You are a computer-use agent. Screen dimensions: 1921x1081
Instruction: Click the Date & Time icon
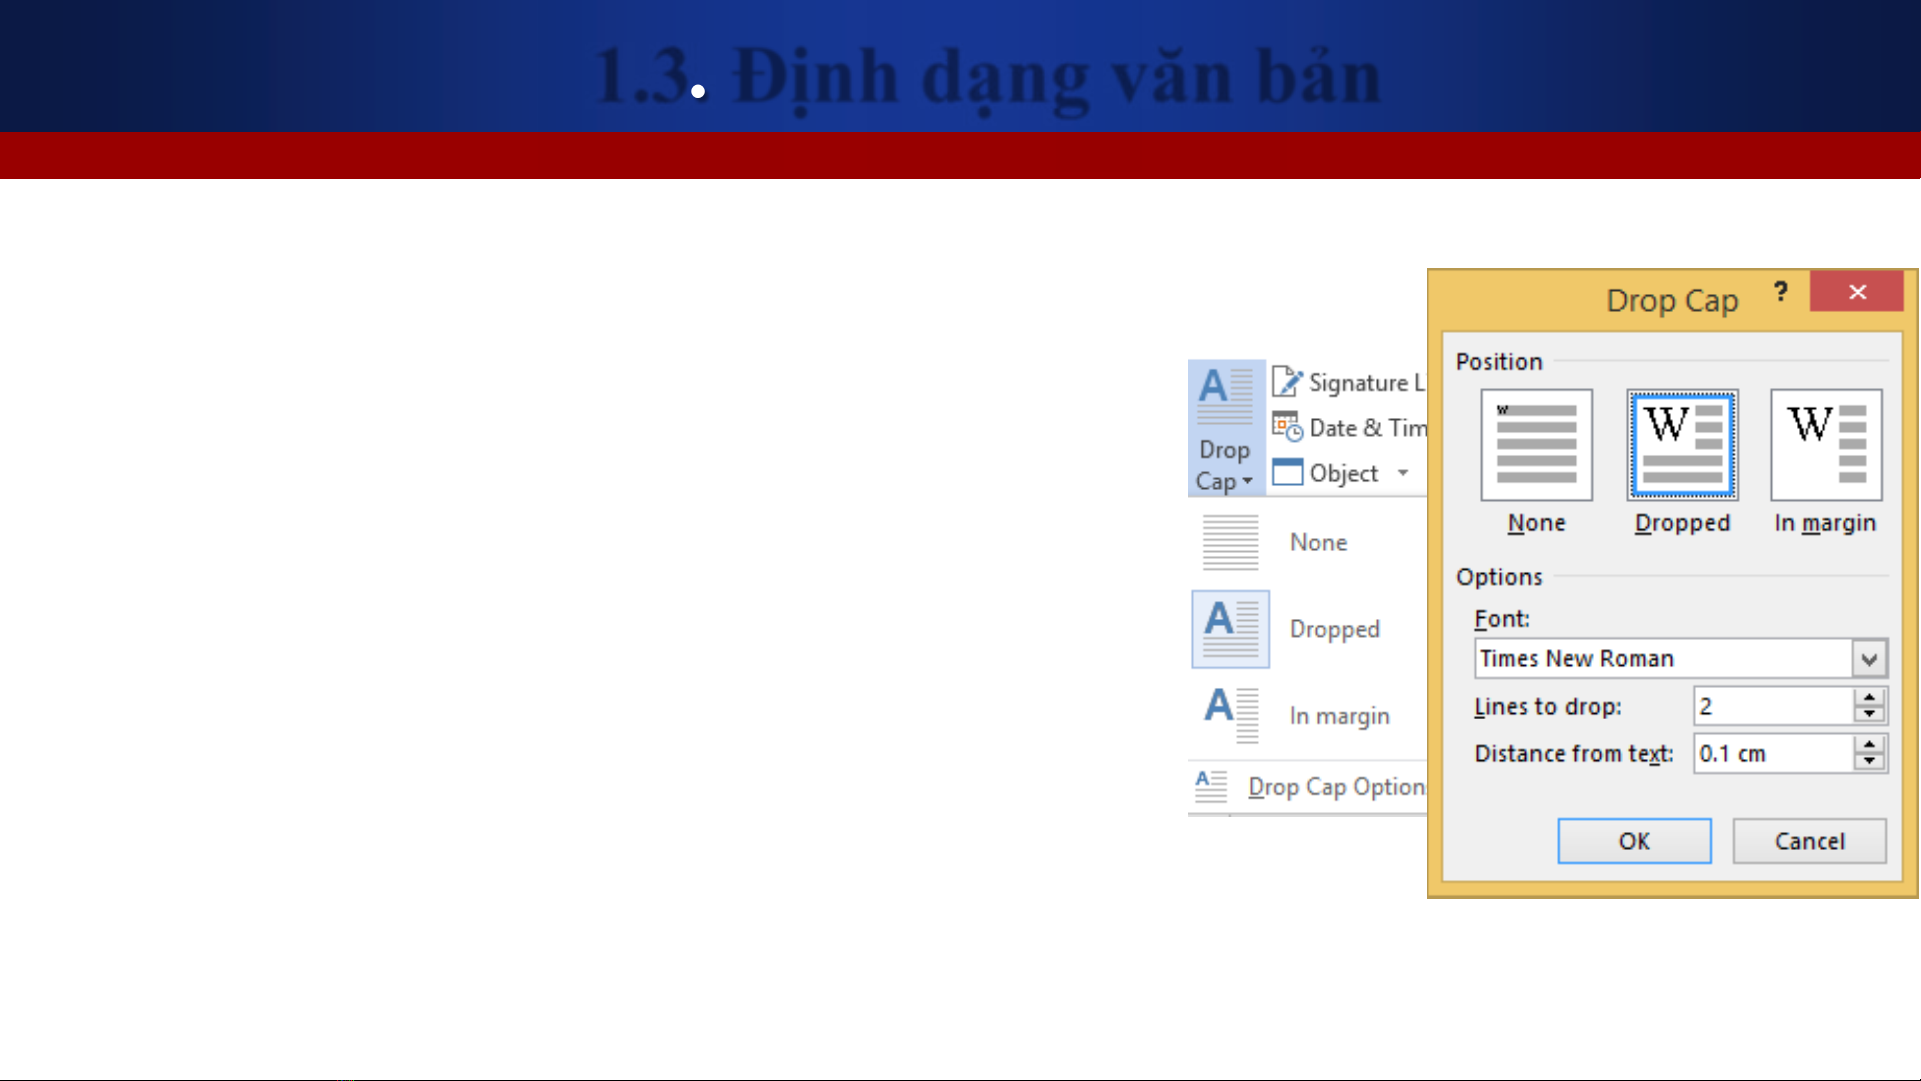tap(1287, 427)
